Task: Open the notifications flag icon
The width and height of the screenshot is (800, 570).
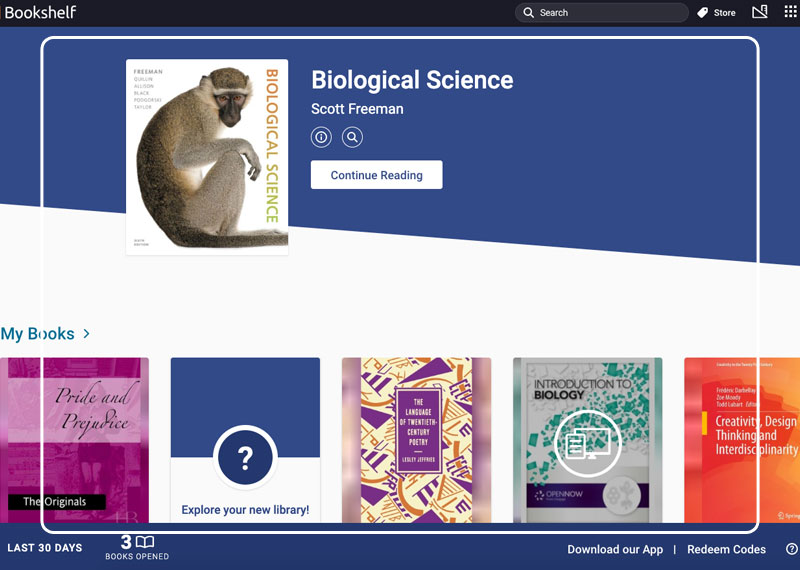Action: pos(760,12)
